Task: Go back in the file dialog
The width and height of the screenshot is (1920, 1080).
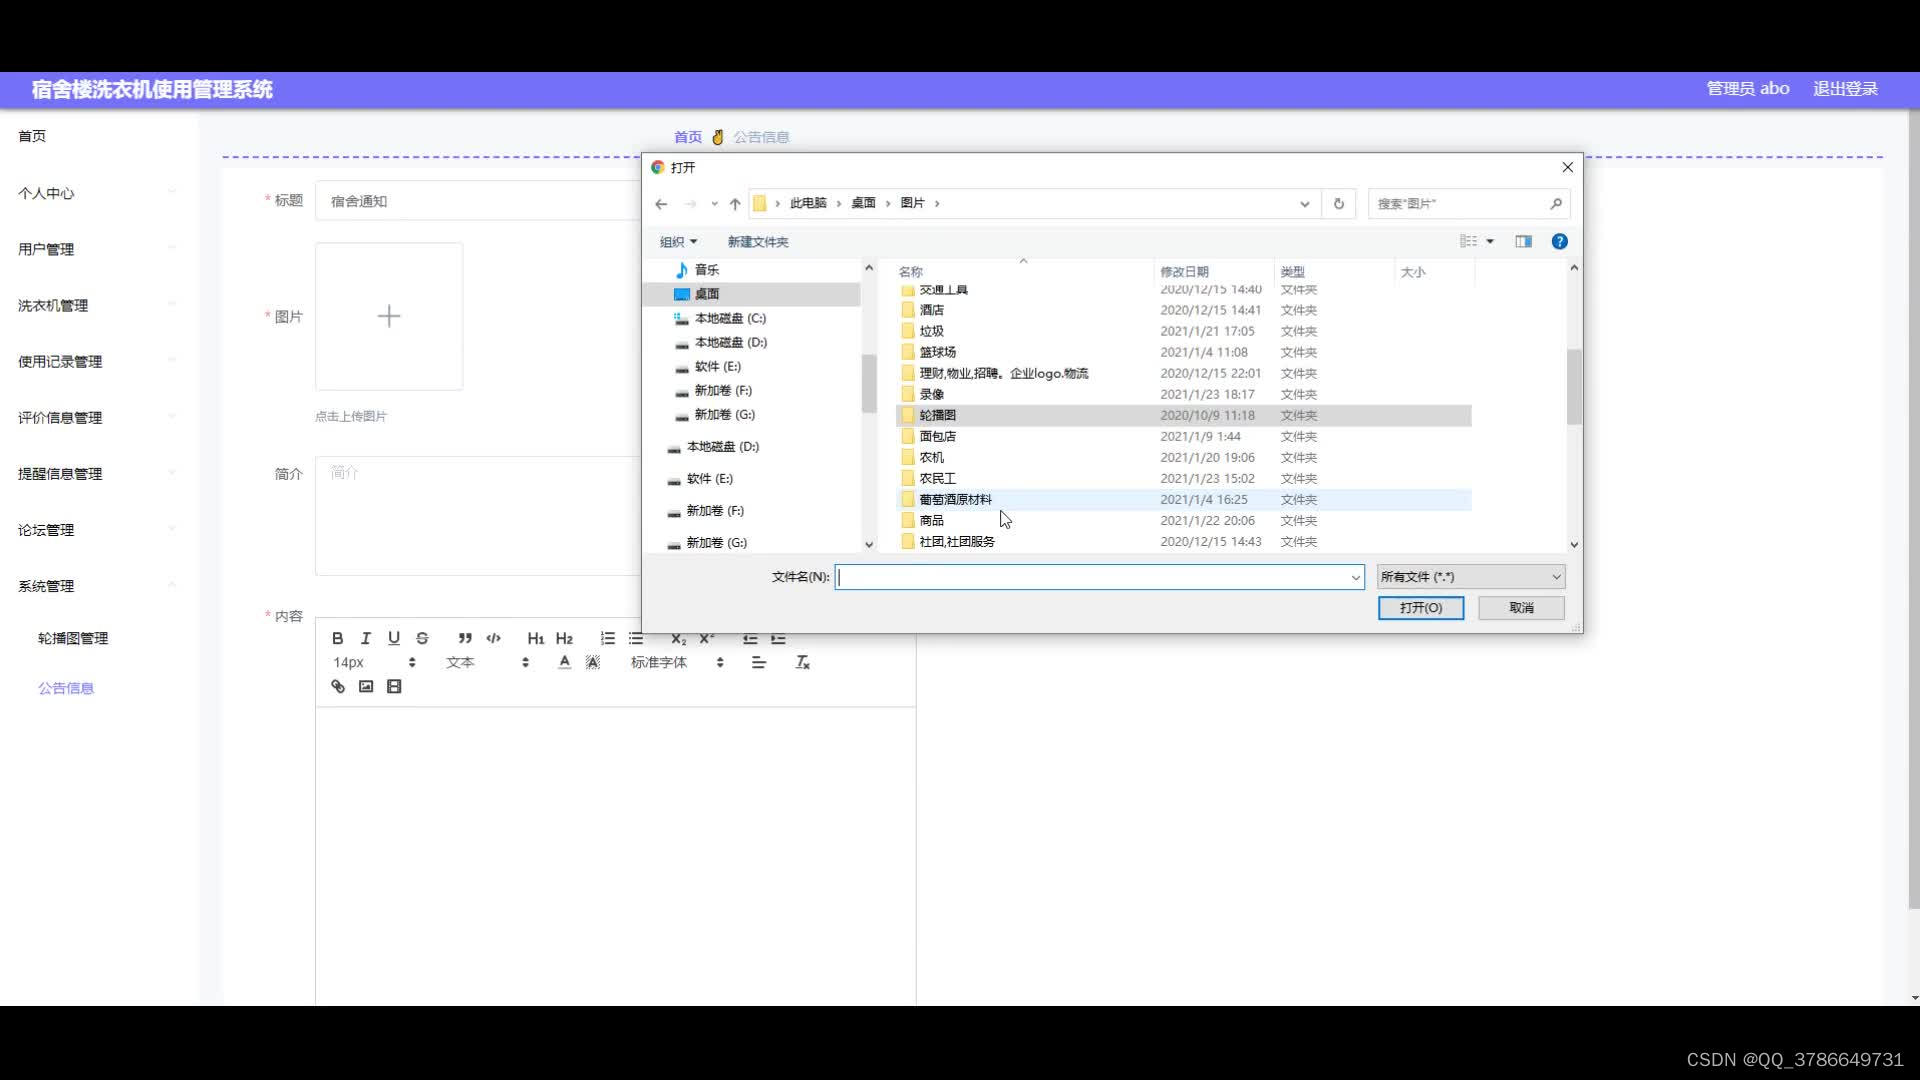Action: [661, 203]
